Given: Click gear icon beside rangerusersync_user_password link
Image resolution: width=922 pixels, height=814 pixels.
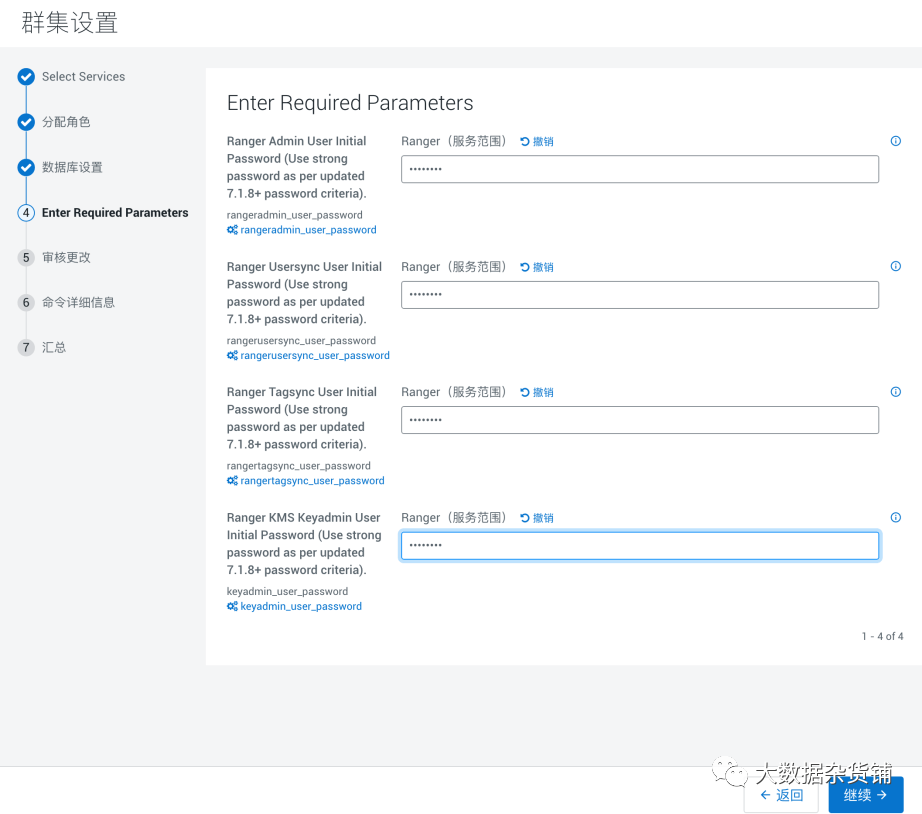Looking at the screenshot, I should (x=232, y=355).
